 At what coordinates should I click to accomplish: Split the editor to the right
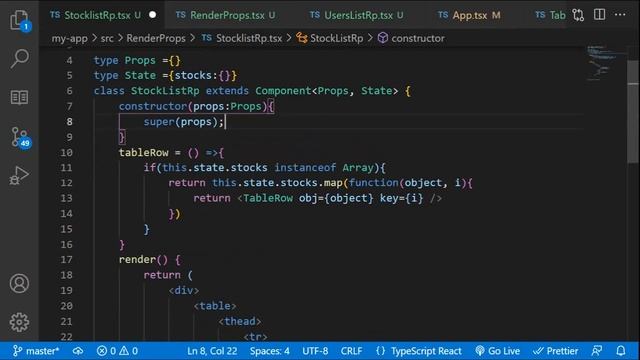[599, 15]
